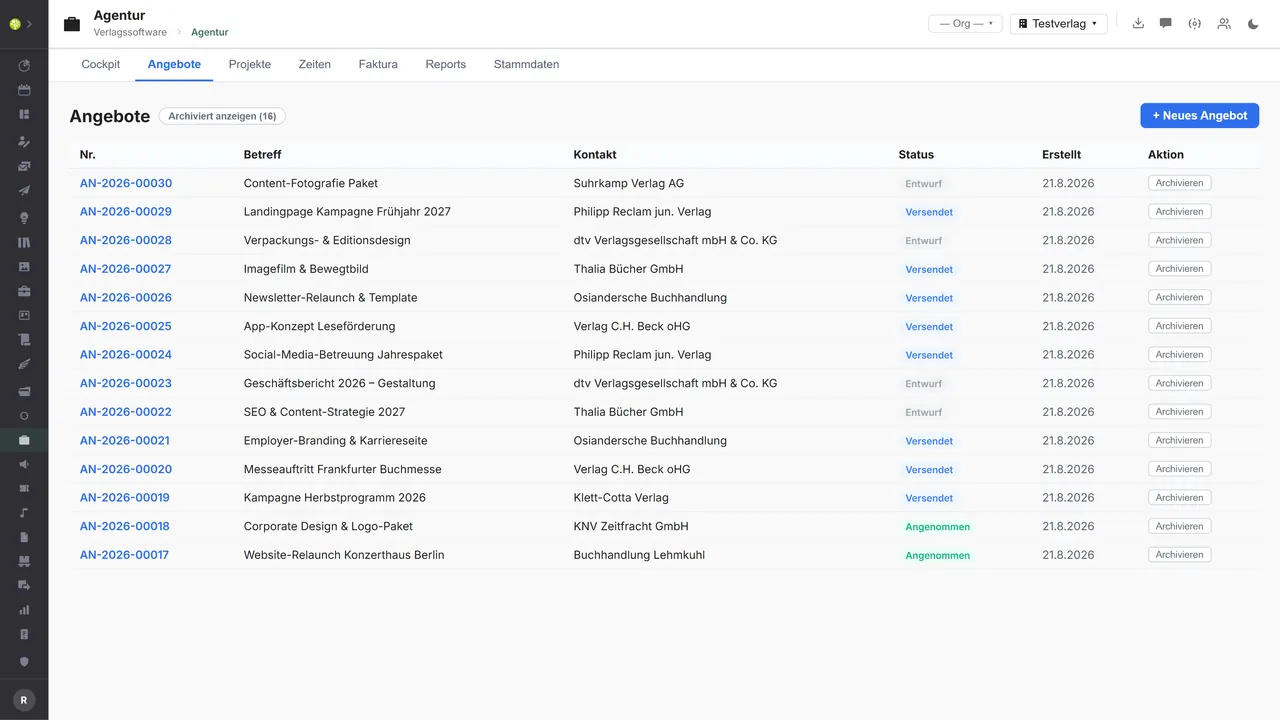Image resolution: width=1280 pixels, height=720 pixels.
Task: Select the highlighted briefcase Agentur sidebar icon
Action: tap(24, 440)
